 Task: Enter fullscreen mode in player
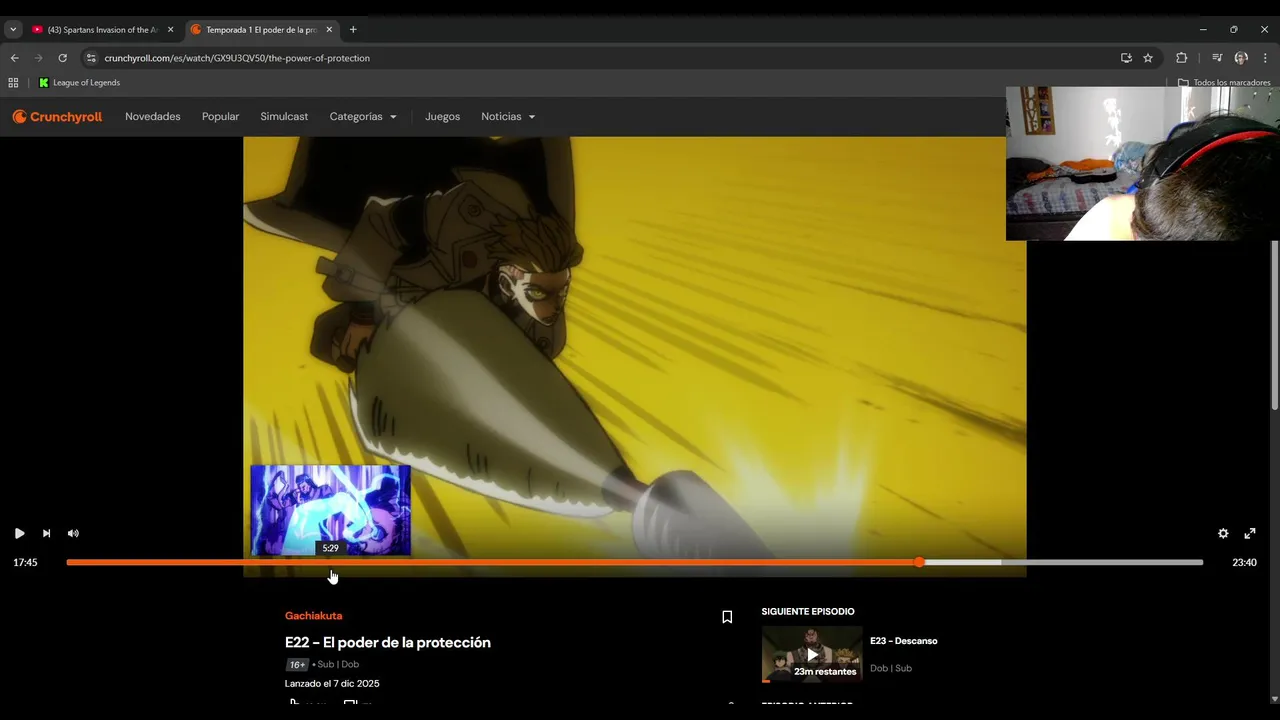point(1250,533)
